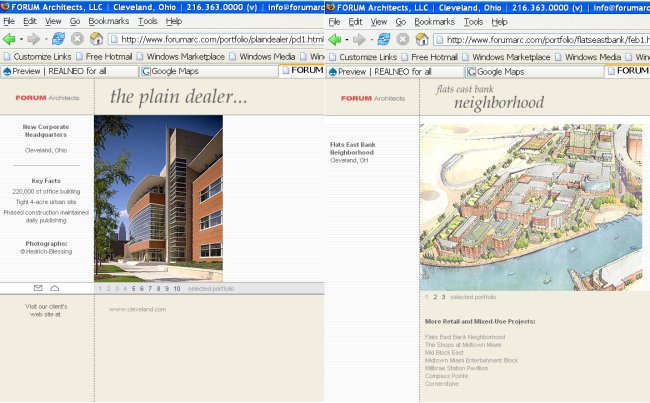The image size is (650, 403).
Task: Click email envelope icon on Plain Dealer page
Action: tap(38, 288)
